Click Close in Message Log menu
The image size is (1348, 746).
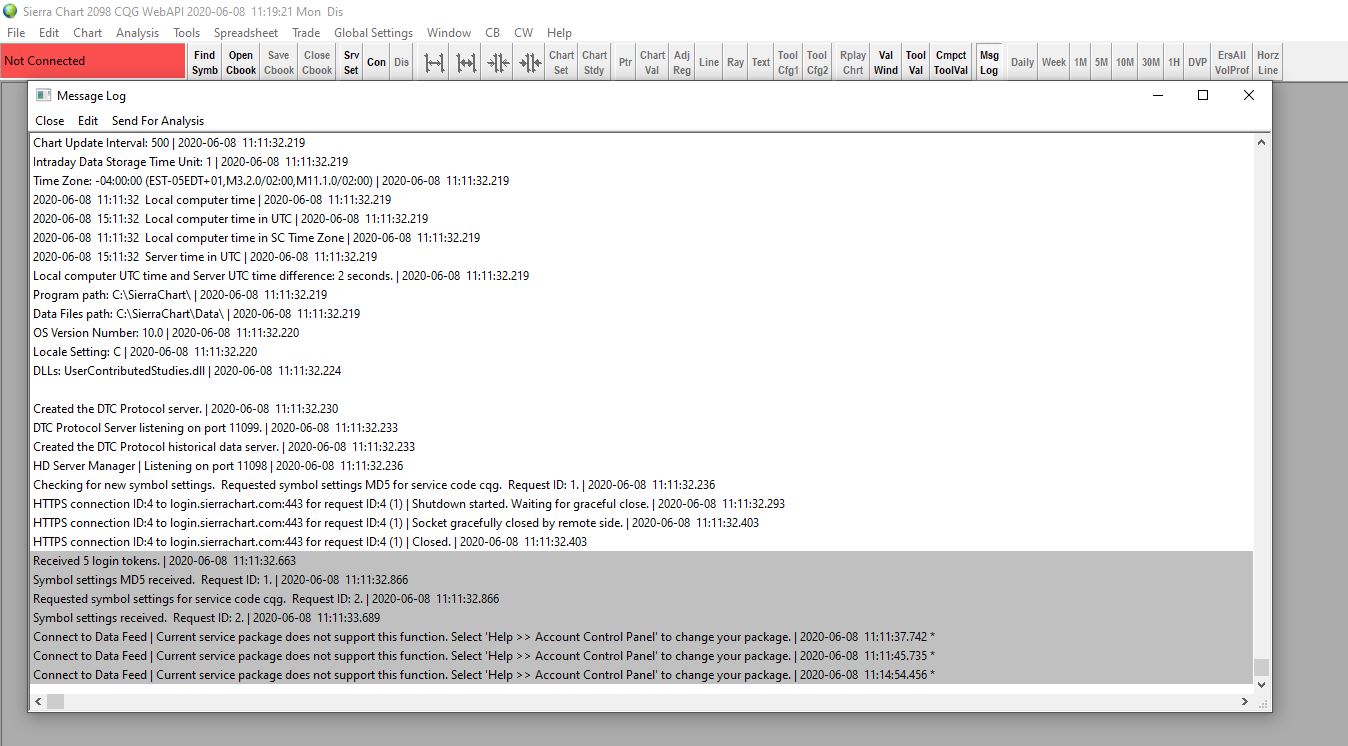pyautogui.click(x=50, y=121)
